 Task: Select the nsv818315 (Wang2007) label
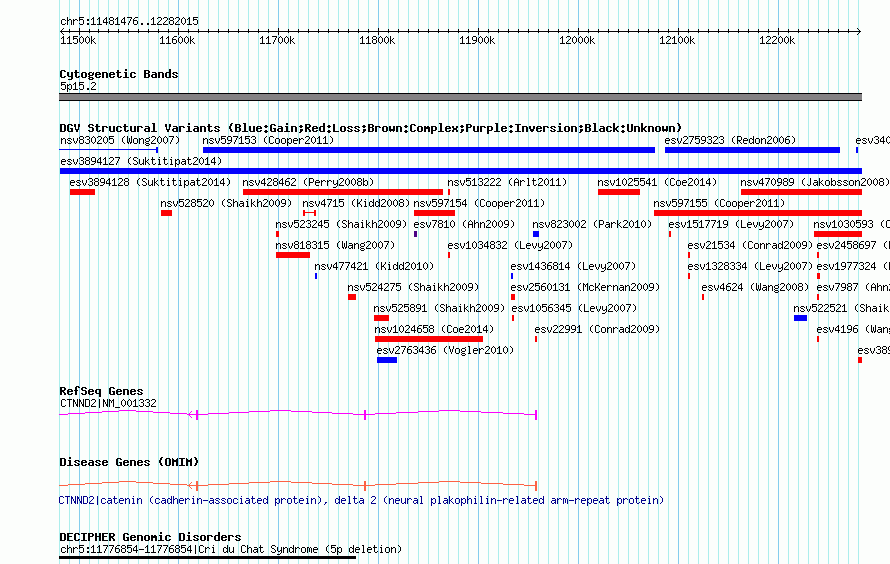pos(335,245)
